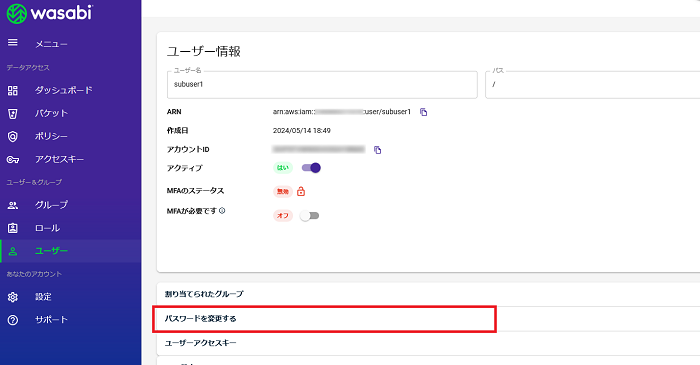Click the ユーザー person icon

pyautogui.click(x=12, y=251)
